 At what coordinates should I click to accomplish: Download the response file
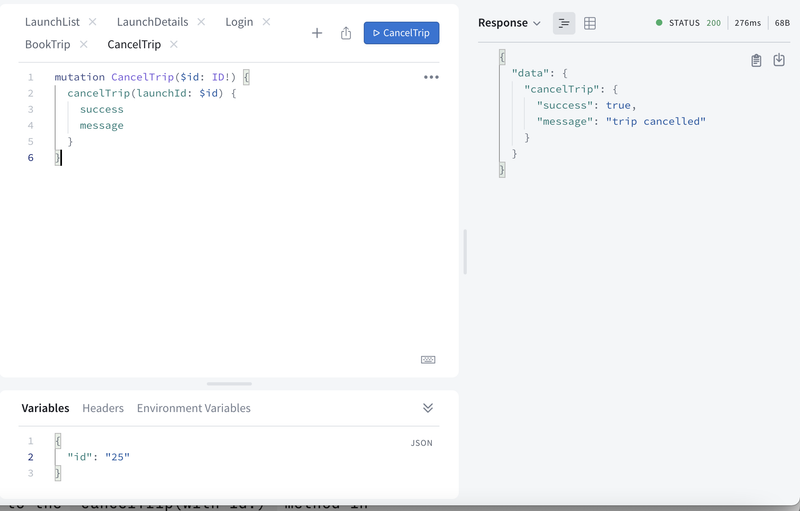[779, 61]
